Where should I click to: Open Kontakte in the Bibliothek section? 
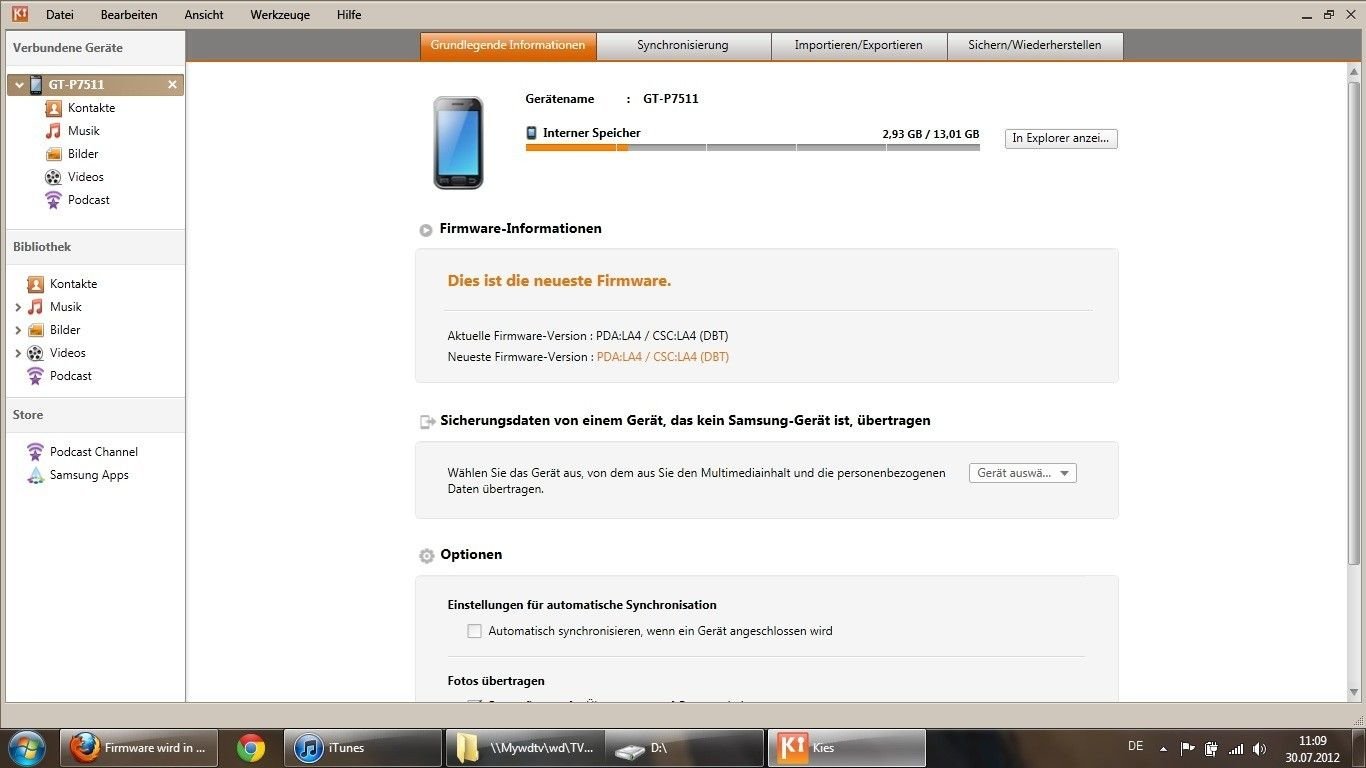(x=73, y=284)
